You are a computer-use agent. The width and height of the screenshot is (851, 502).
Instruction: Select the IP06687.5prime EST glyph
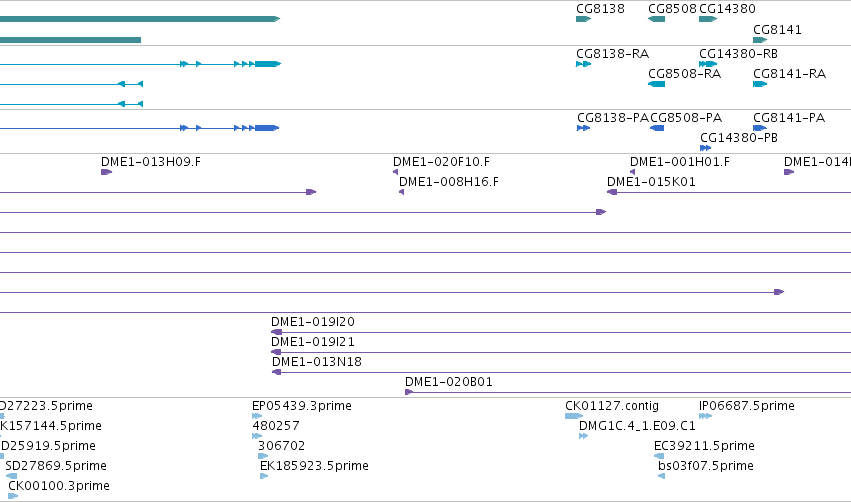(x=706, y=416)
